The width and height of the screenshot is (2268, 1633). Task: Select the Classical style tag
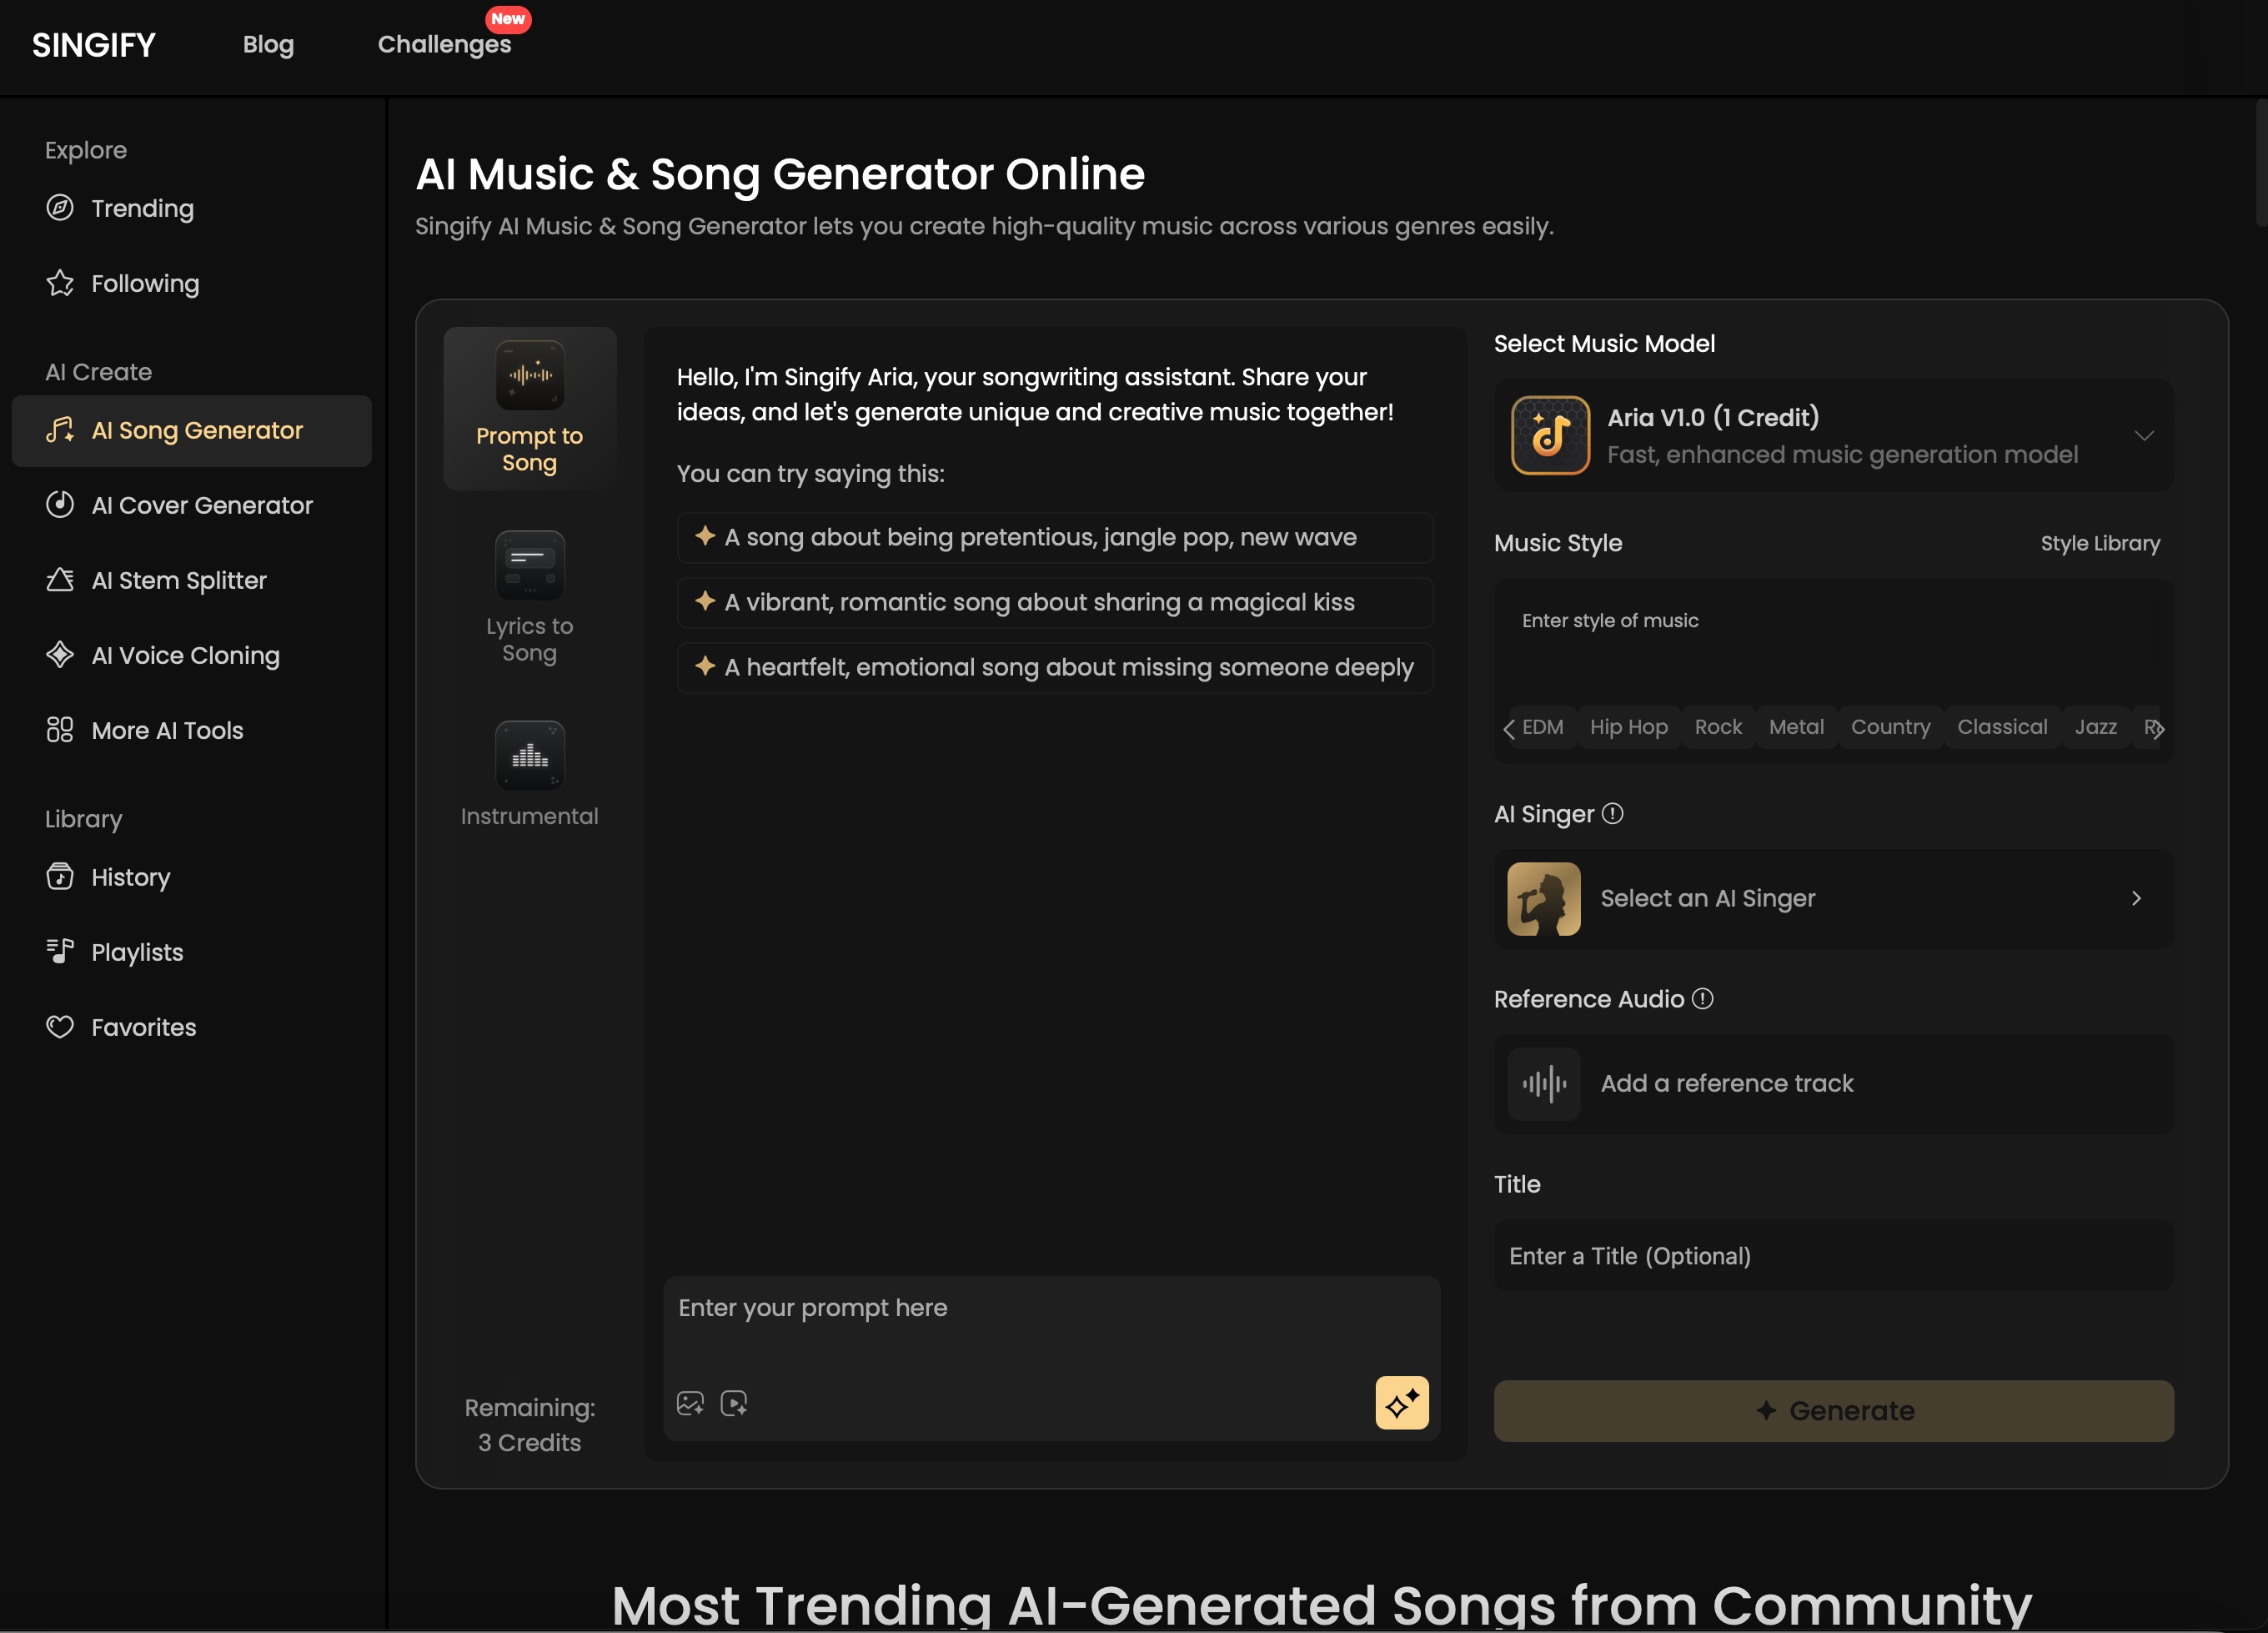coord(2002,727)
